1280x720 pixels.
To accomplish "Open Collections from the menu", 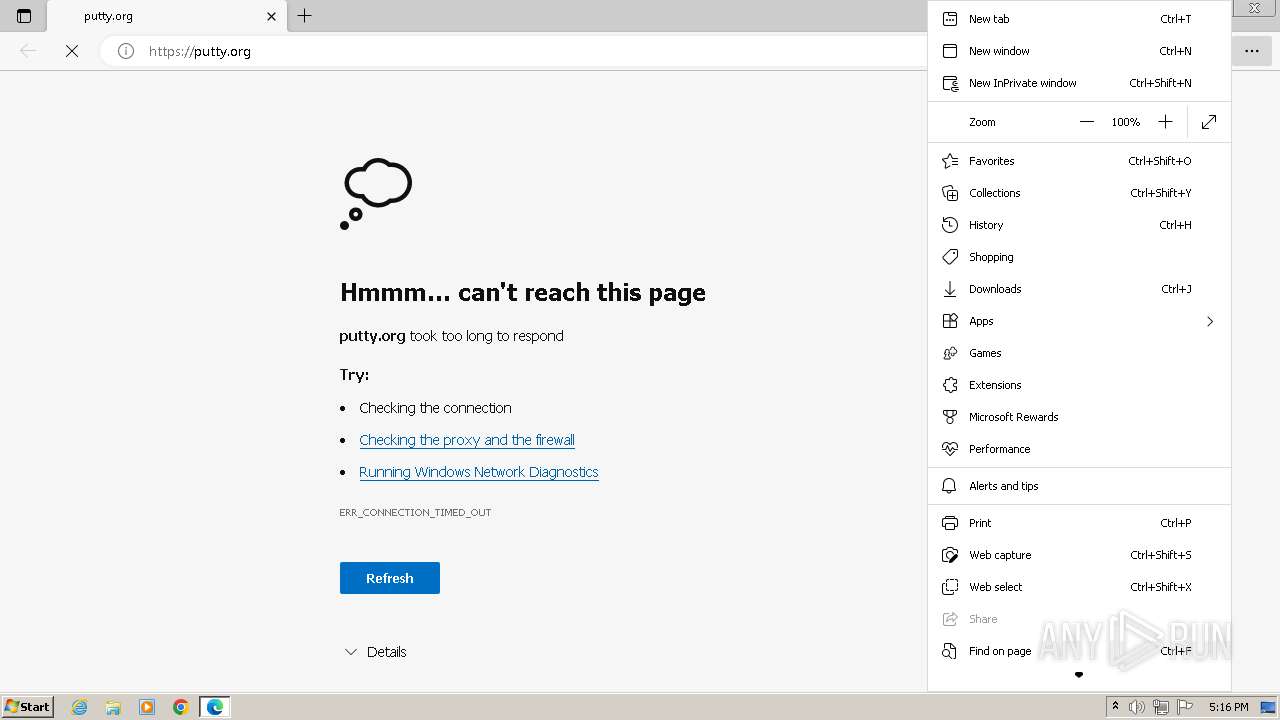I will tap(1079, 193).
